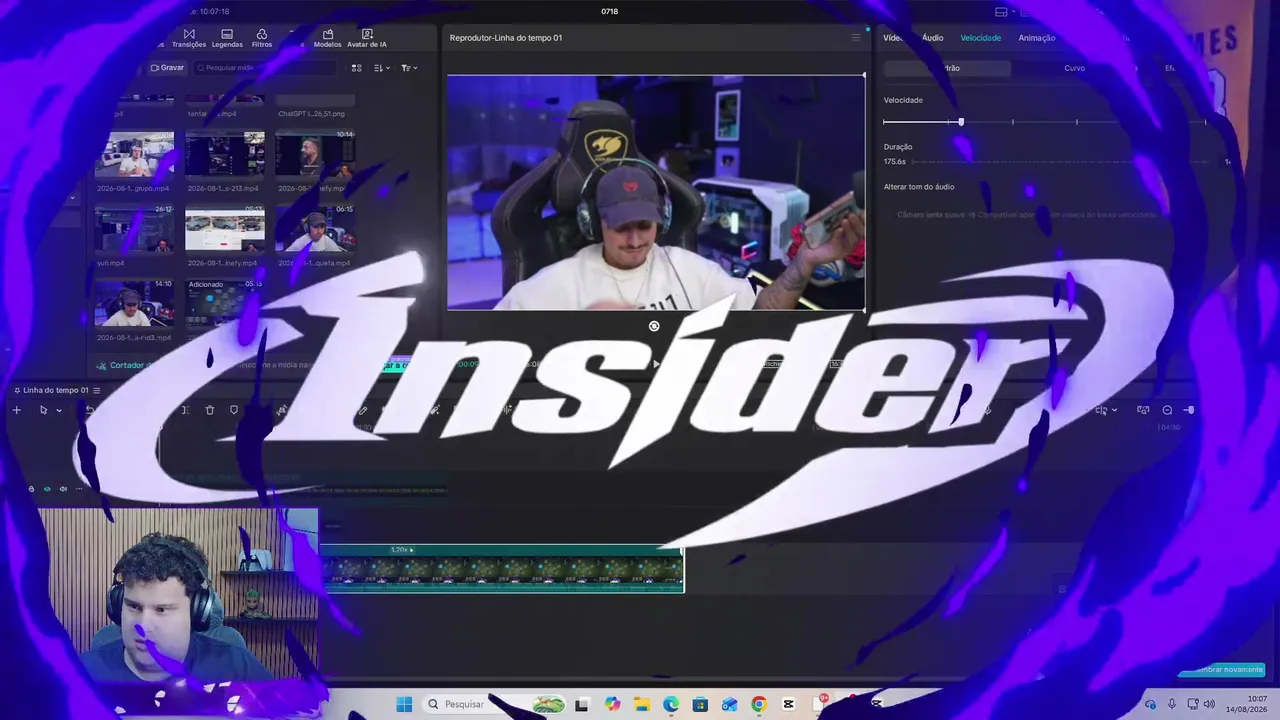
Task: Open Microsoft Edge from the taskbar
Action: [x=671, y=704]
